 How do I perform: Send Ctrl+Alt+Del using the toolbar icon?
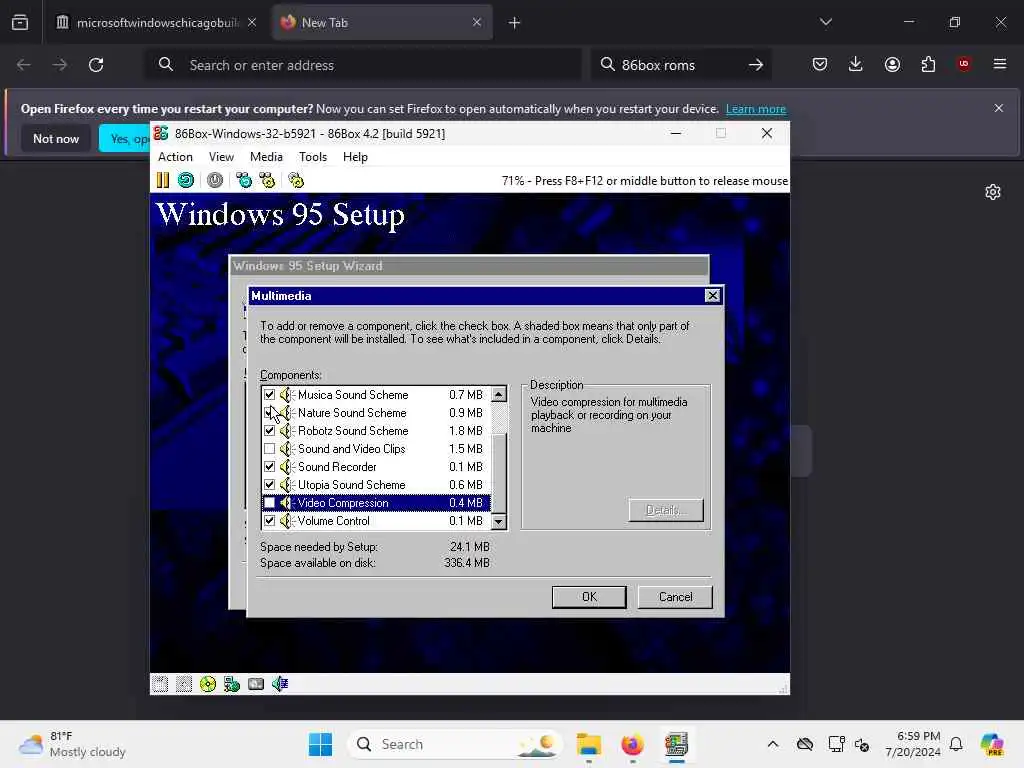(x=244, y=180)
